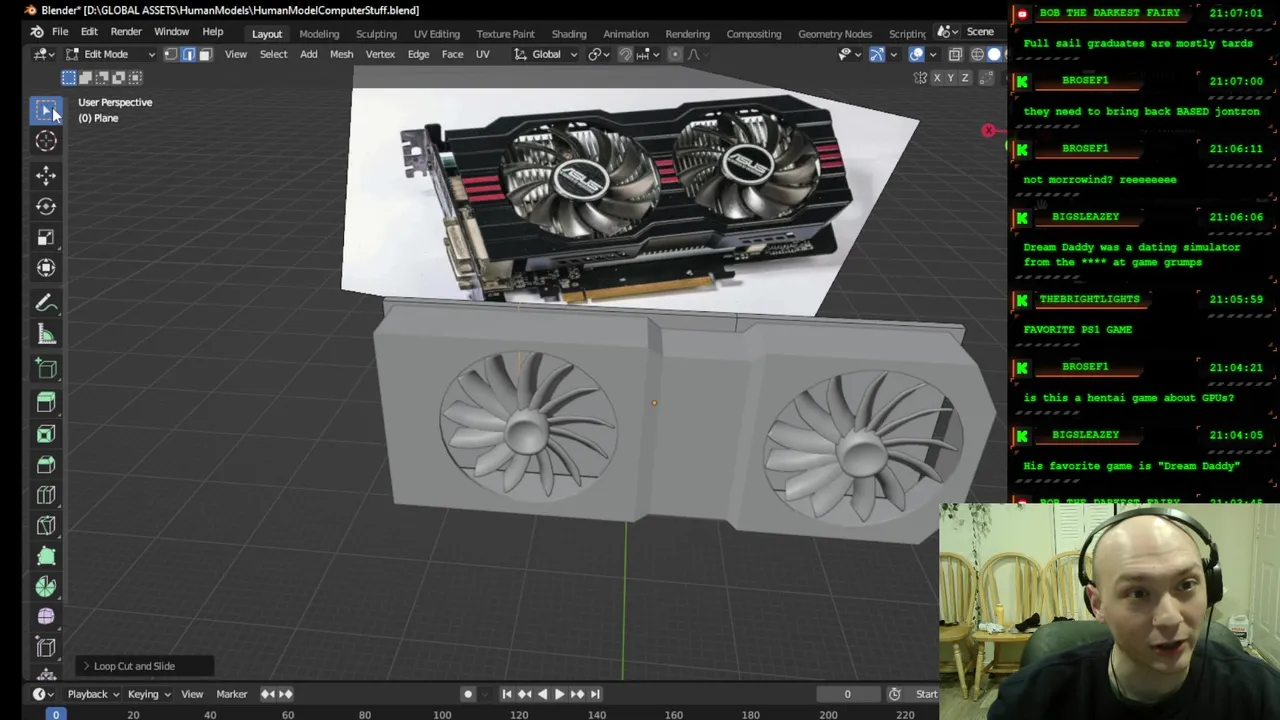Open the Edit Mode dropdown

pos(112,54)
